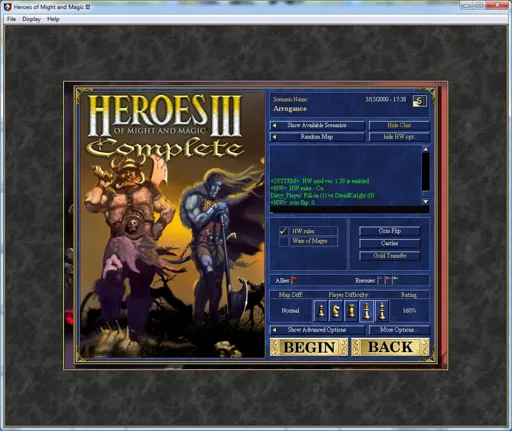Open the File menu
This screenshot has height=431, width=512.
point(11,19)
